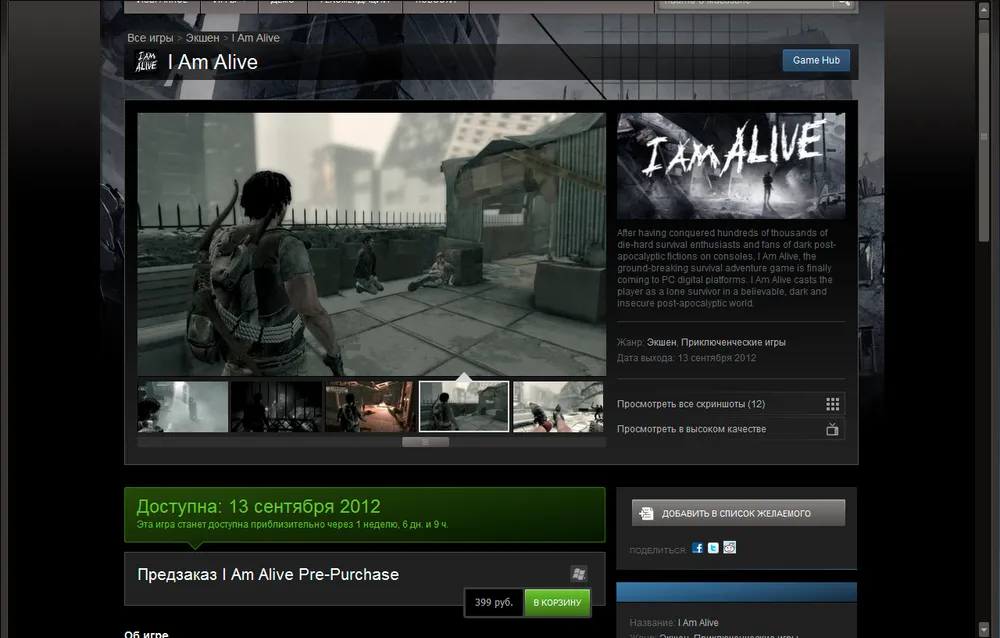Click ДОБАВИТЬ В СПИСОК ЖЕЛАЕМОГО wishlist button
1000x638 pixels.
pyautogui.click(x=738, y=513)
